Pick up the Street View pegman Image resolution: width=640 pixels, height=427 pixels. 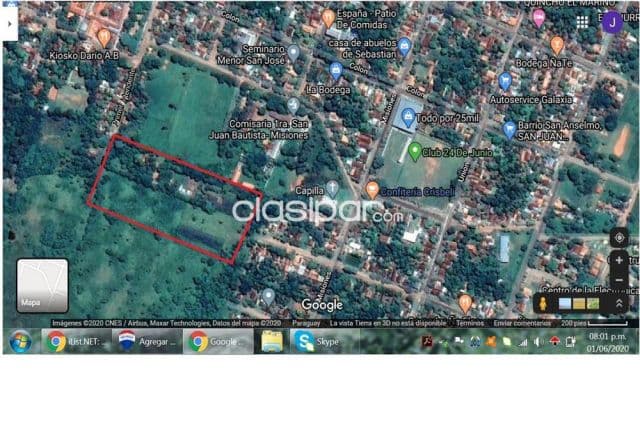pos(543,304)
